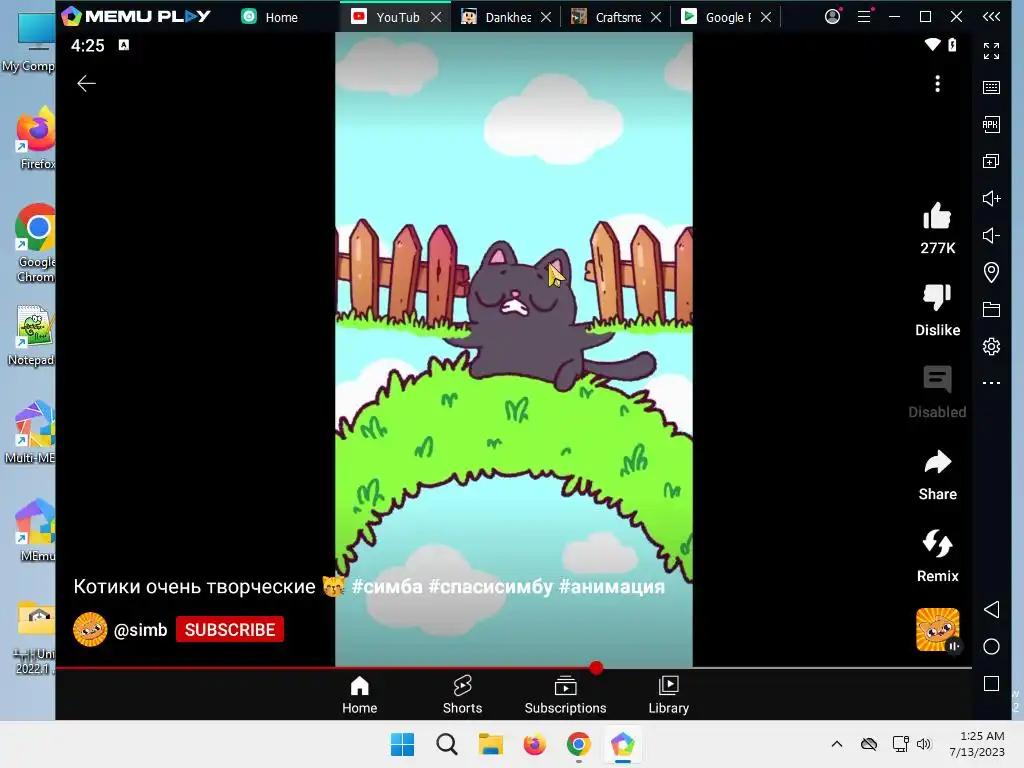This screenshot has width=1024, height=768.
Task: Open the Library tab
Action: point(669,696)
